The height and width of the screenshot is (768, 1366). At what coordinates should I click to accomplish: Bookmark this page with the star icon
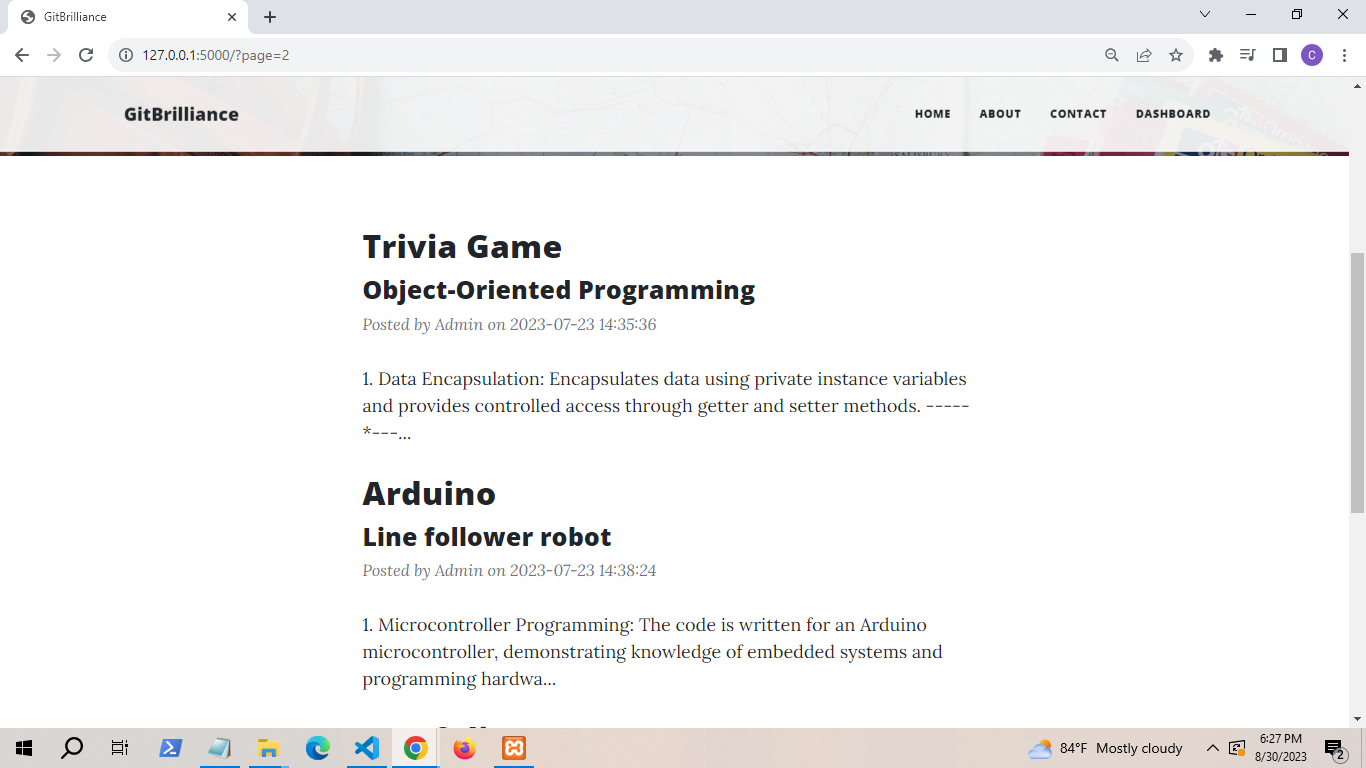(1176, 55)
